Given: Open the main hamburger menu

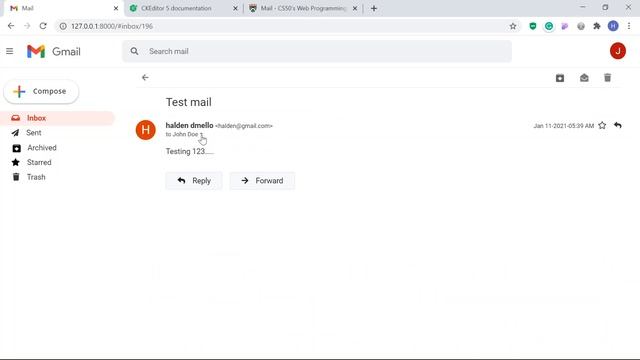Looking at the screenshot, I should (x=9, y=51).
